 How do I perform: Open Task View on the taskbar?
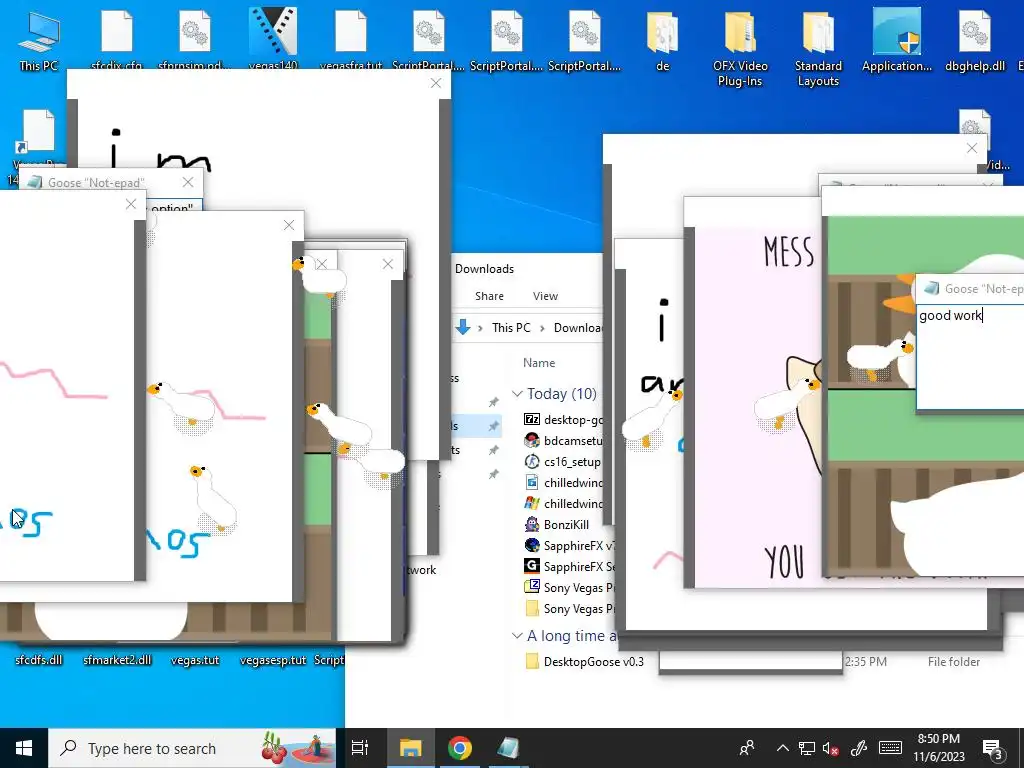coord(360,748)
